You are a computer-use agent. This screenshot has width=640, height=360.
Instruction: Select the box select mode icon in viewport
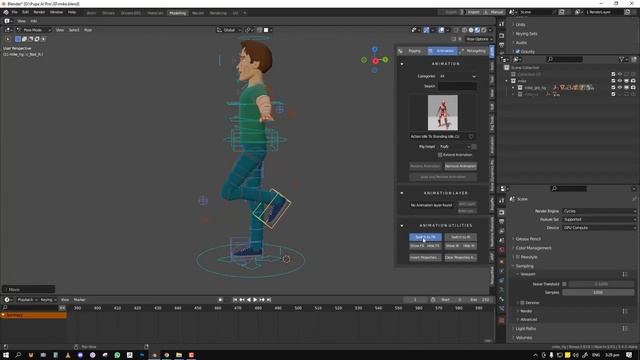(18, 39)
